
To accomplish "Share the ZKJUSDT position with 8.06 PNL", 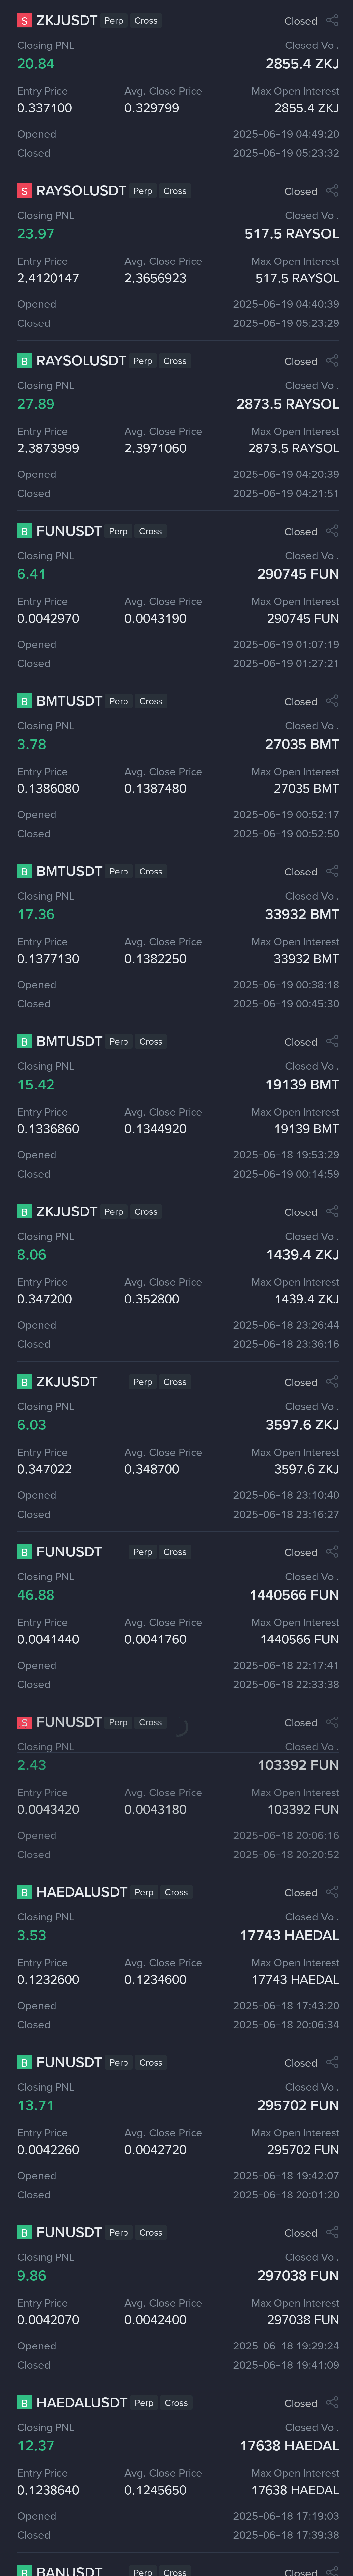I will [332, 1211].
